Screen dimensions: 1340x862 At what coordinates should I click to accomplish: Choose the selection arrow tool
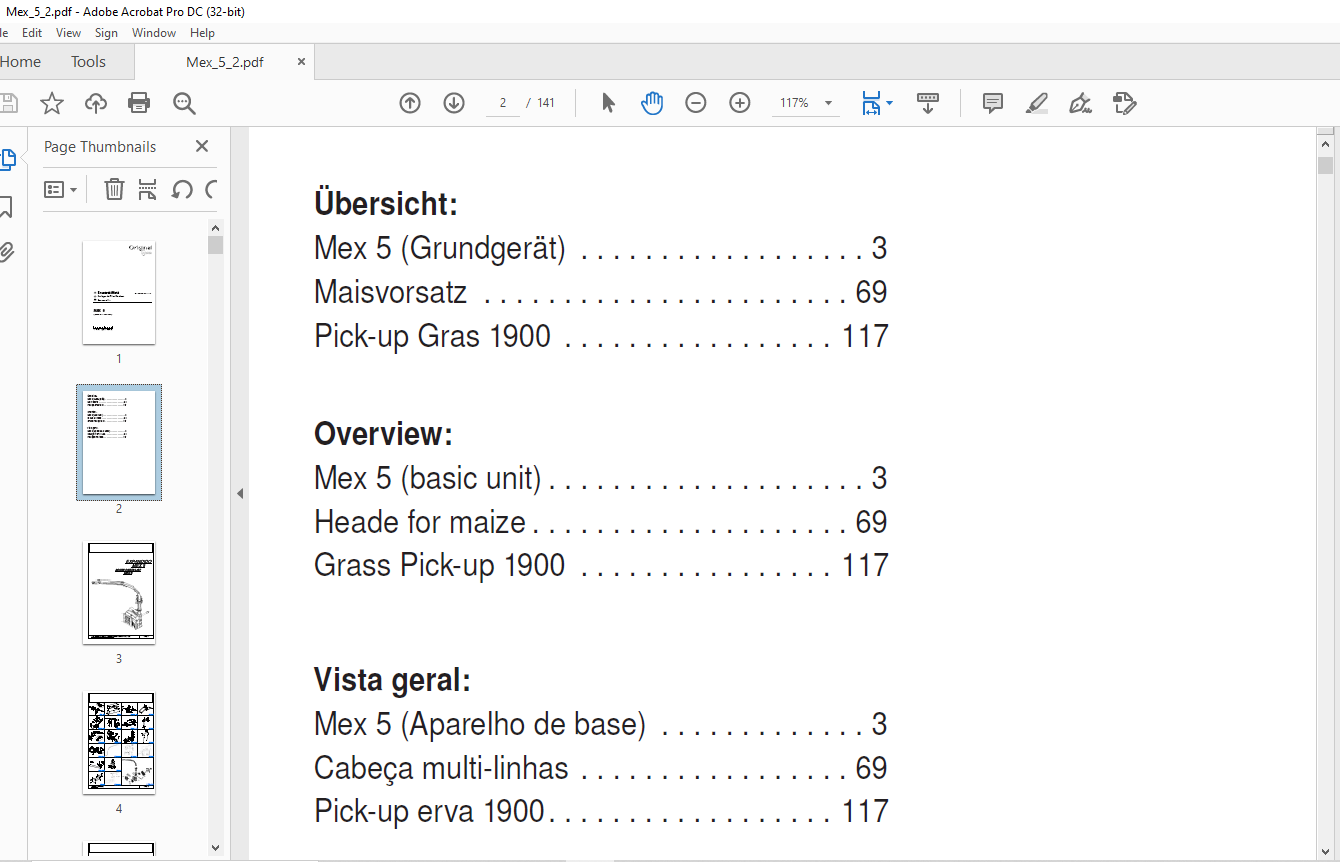(x=608, y=103)
